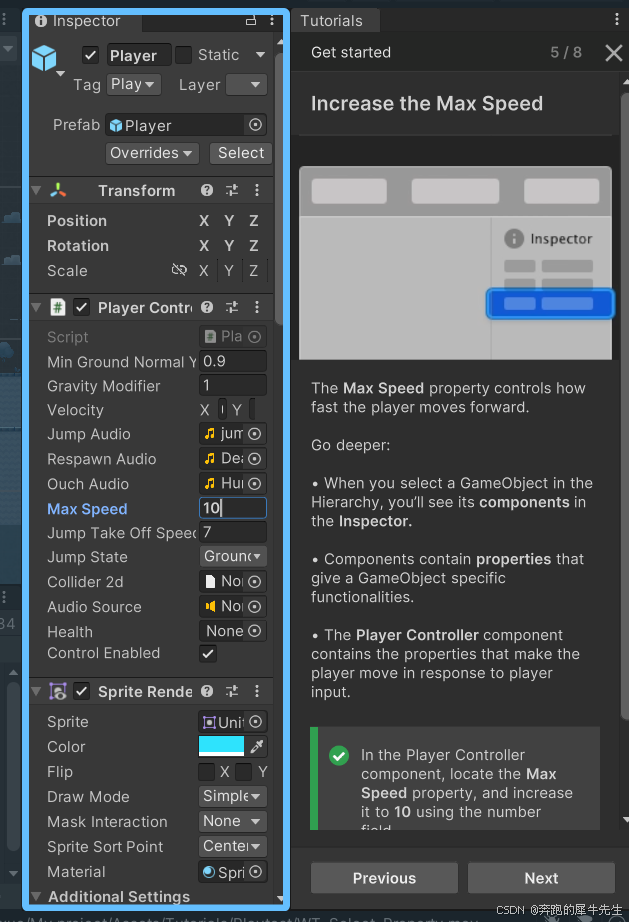Toggle Player Controller enabled checkbox
629x922 pixels.
82,307
